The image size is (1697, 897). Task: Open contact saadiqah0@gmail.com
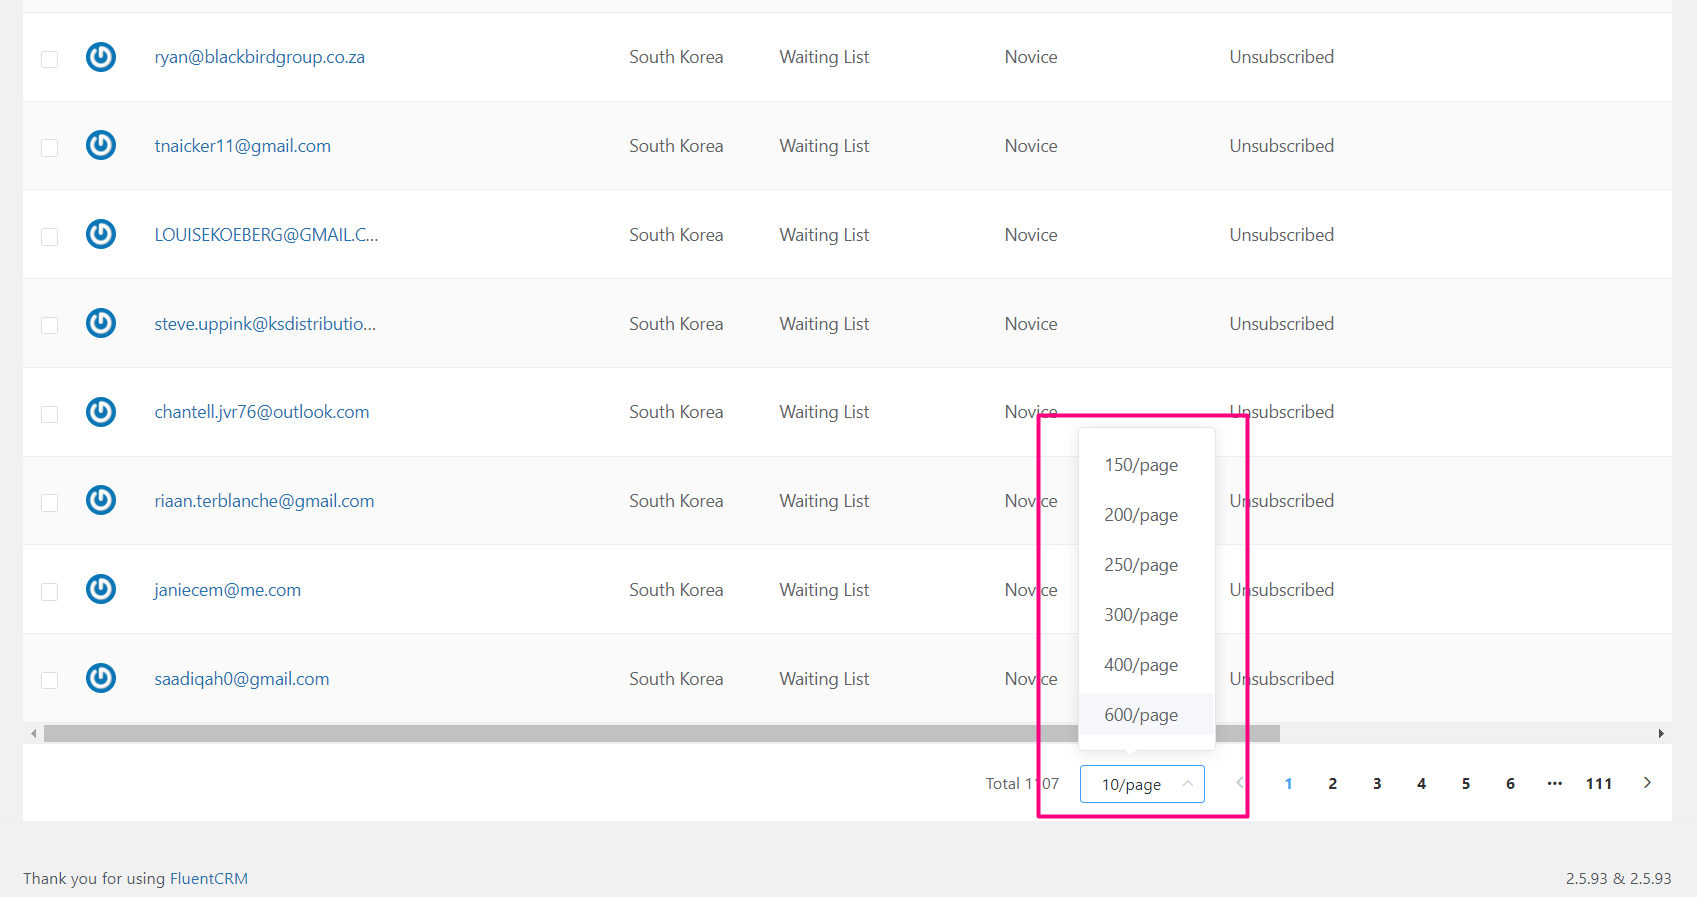(242, 679)
